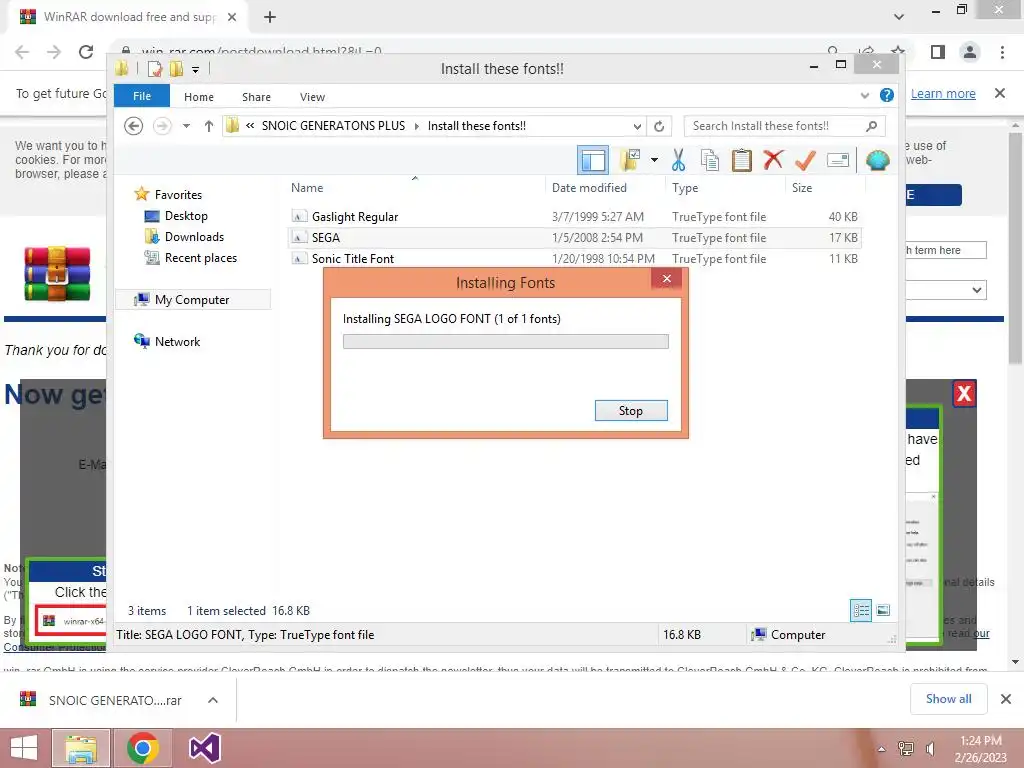Expand the Explorer ribbon chevron
Image resolution: width=1024 pixels, height=768 pixels.
(x=865, y=95)
